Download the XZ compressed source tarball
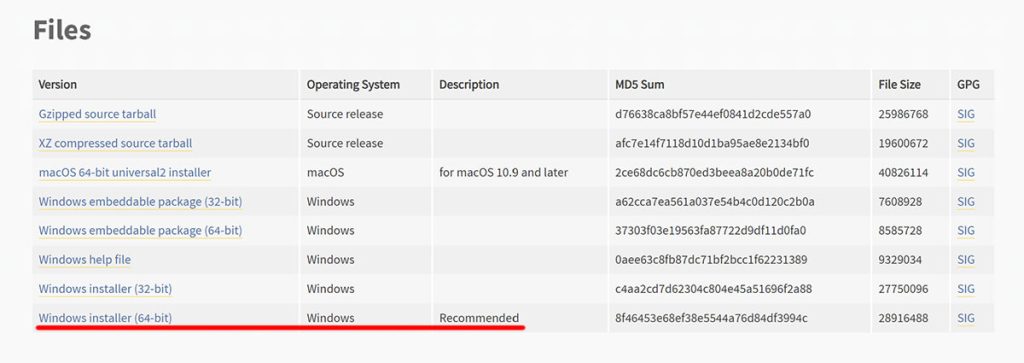This screenshot has width=1024, height=363. pyautogui.click(x=116, y=143)
